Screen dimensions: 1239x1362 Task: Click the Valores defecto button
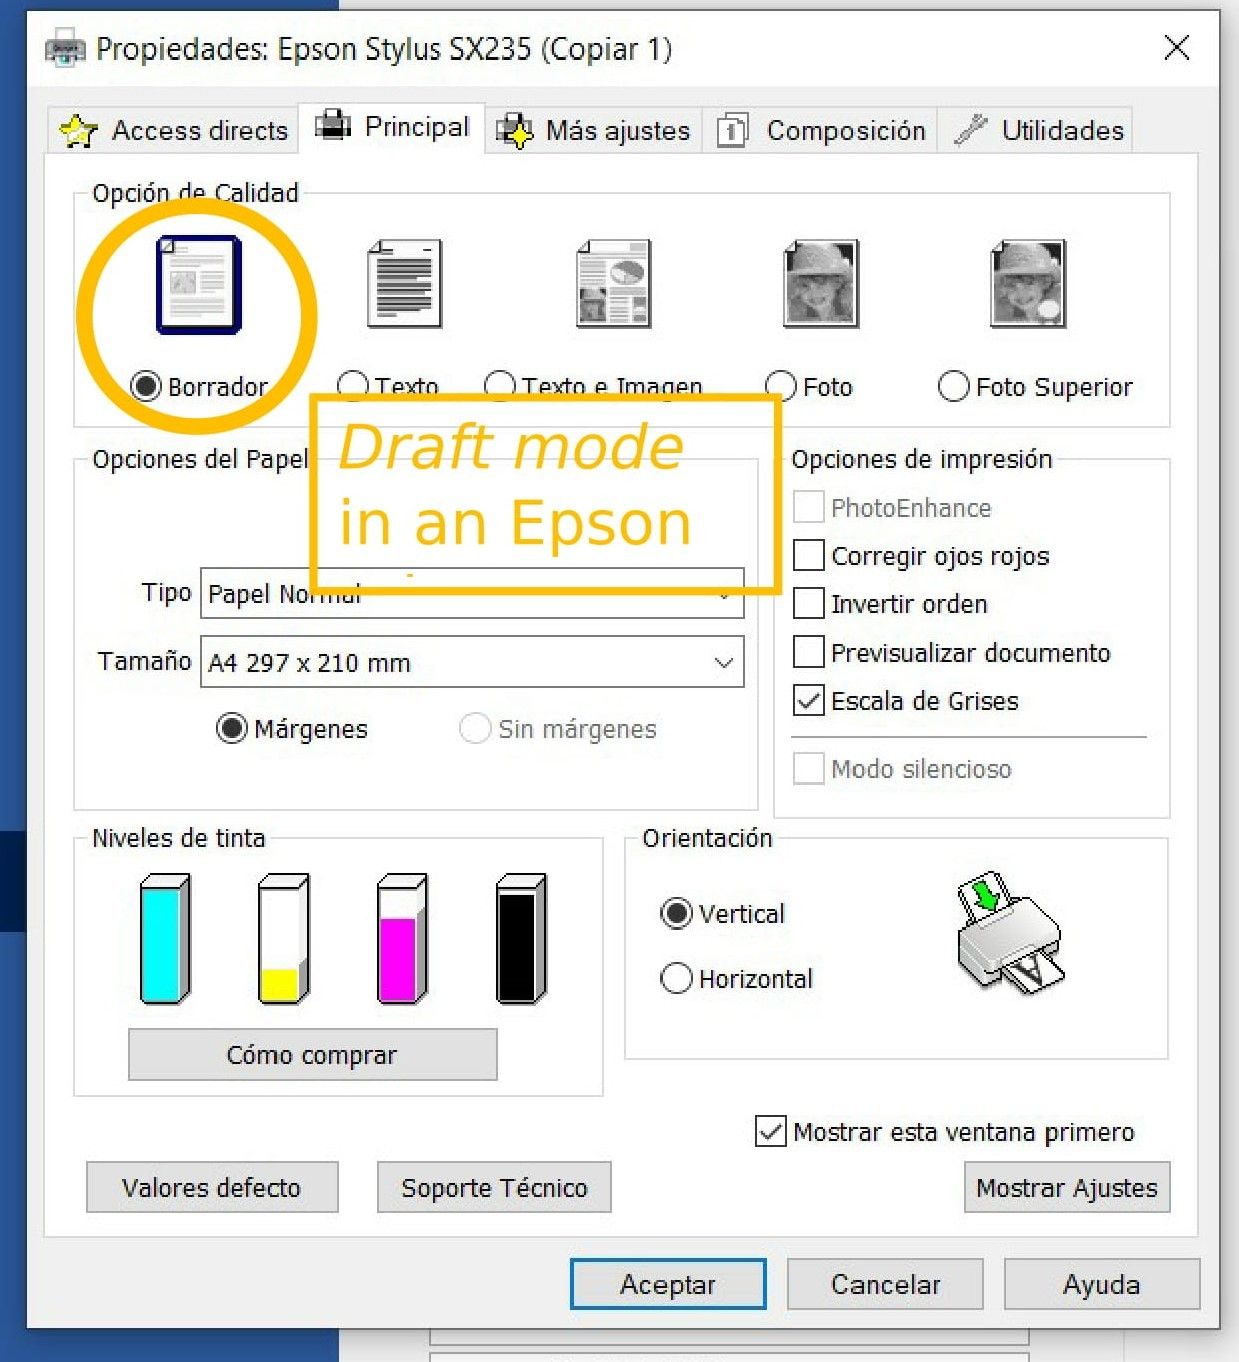point(212,1187)
